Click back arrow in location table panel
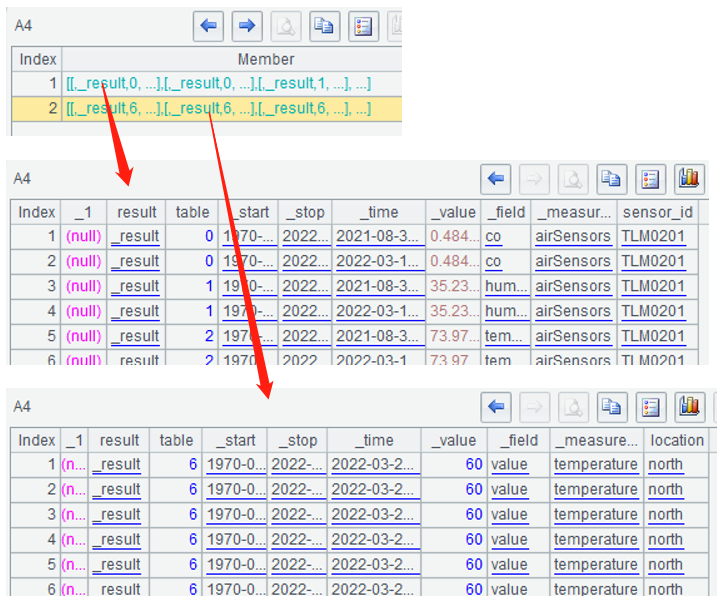Screen dimensions: 726x607 click(x=497, y=407)
